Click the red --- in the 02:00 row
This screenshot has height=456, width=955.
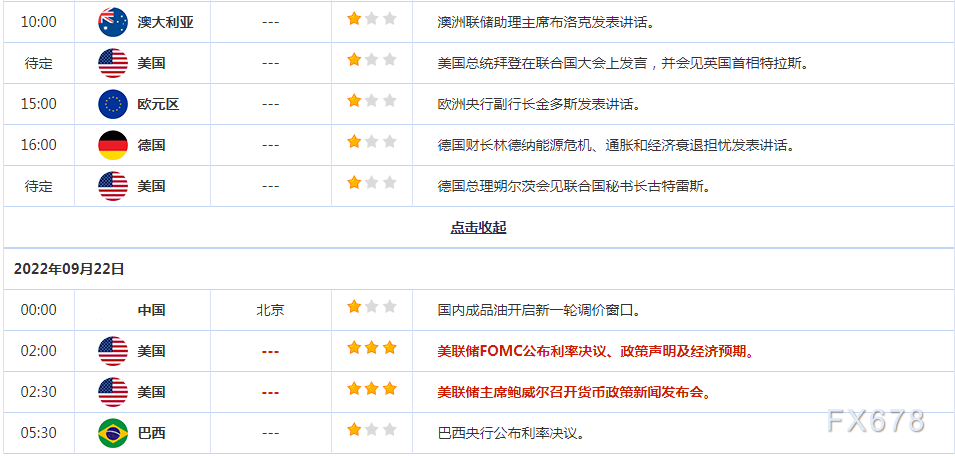click(270, 351)
